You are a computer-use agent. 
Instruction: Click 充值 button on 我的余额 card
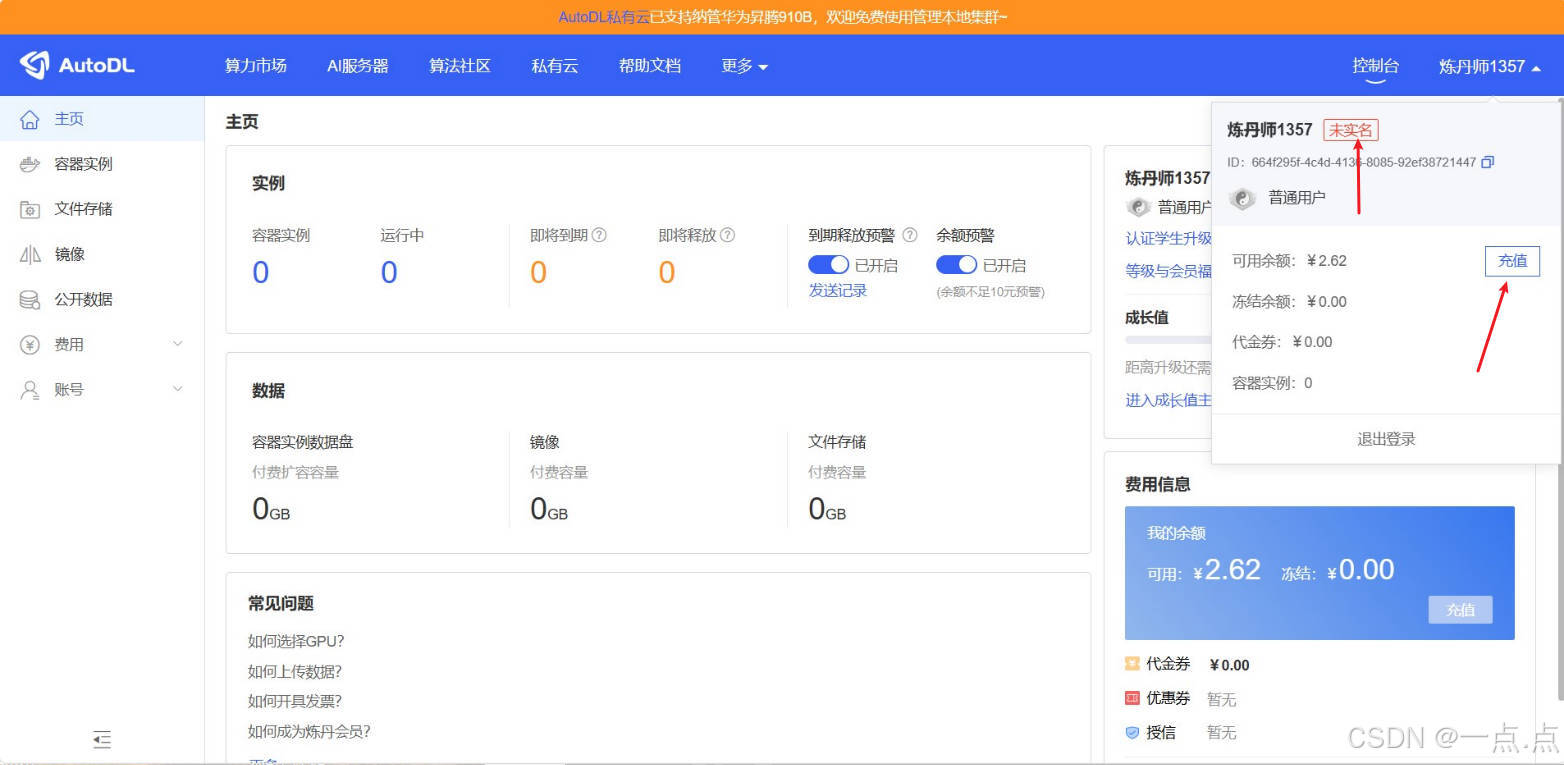(1460, 610)
